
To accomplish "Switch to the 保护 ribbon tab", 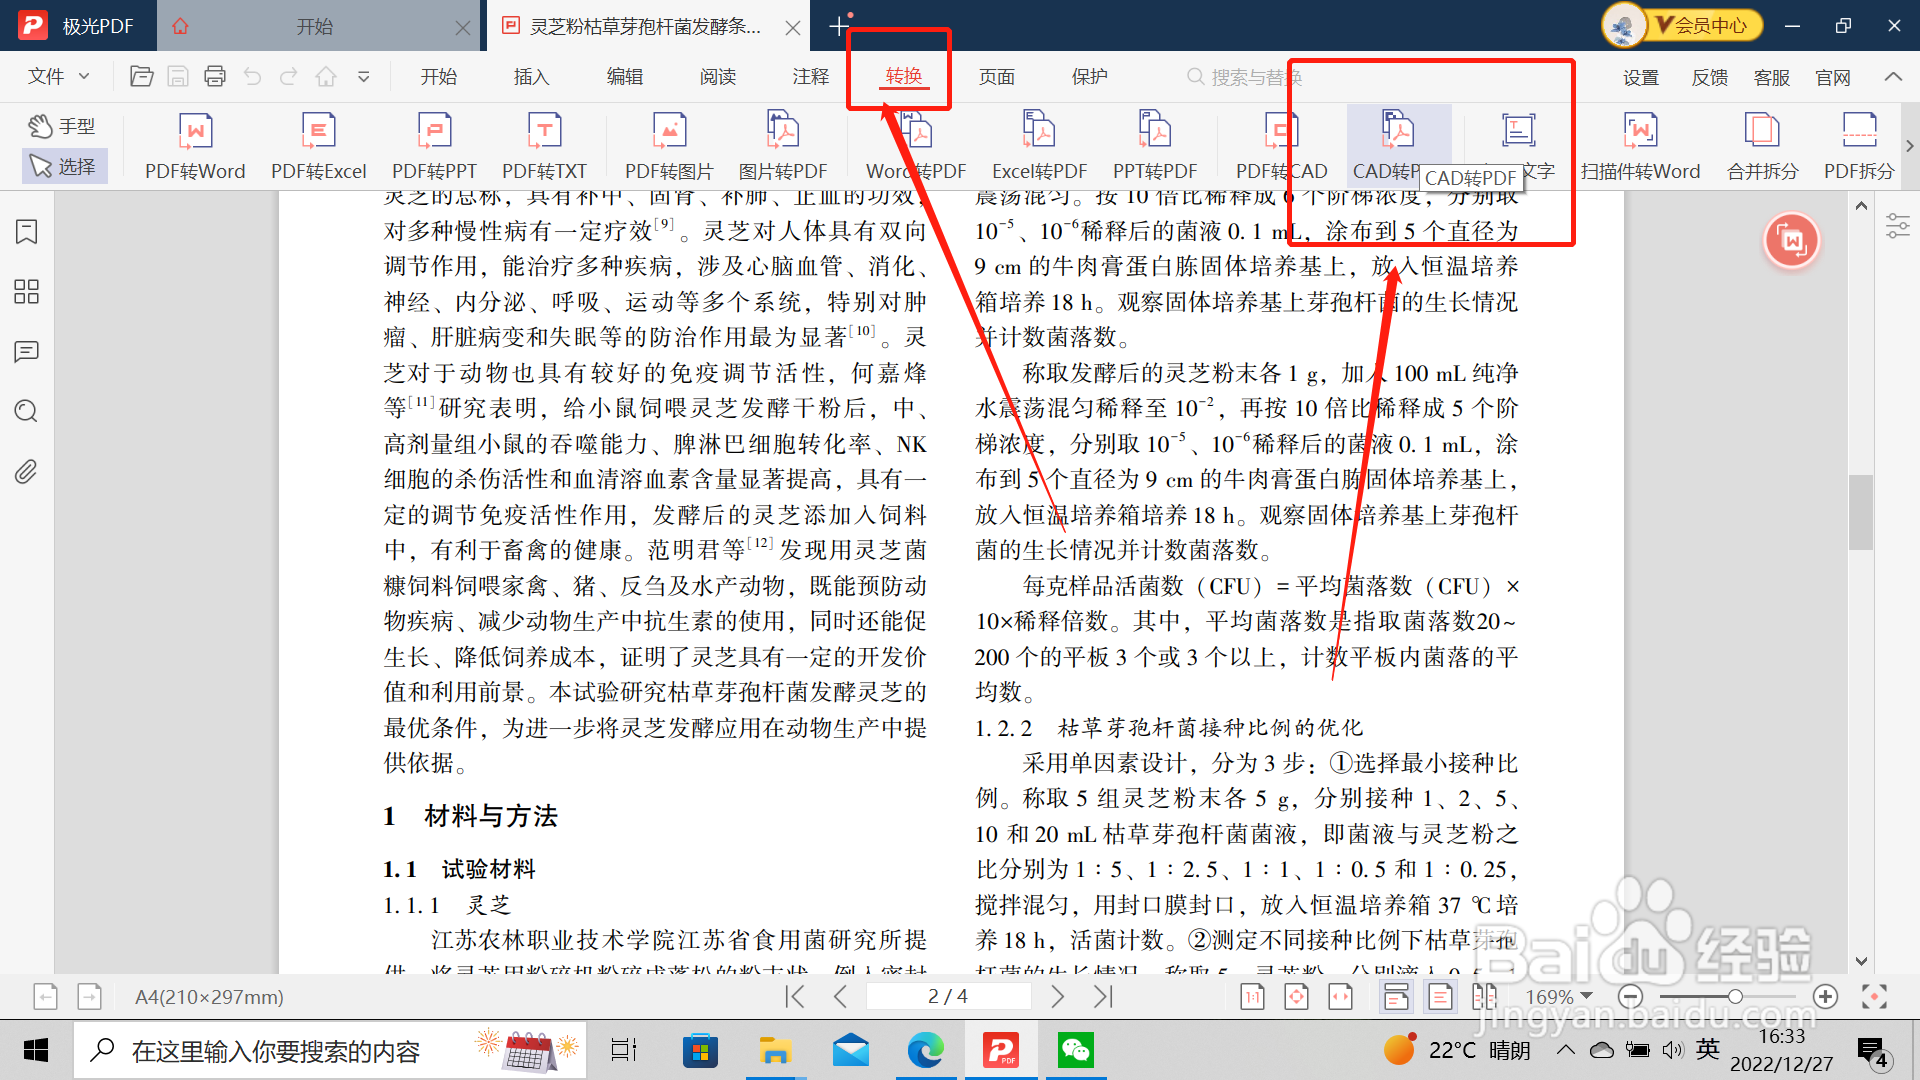I will pyautogui.click(x=1089, y=77).
